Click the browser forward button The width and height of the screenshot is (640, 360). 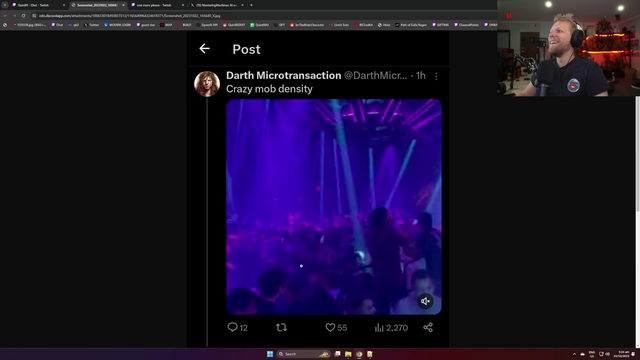(14, 16)
